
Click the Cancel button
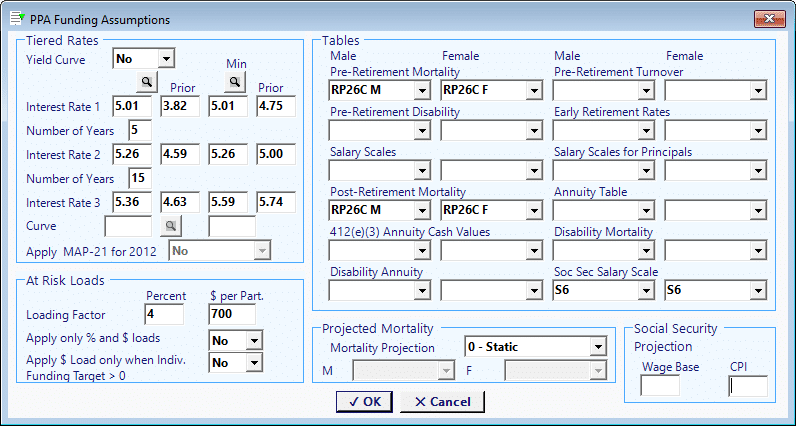tap(442, 402)
